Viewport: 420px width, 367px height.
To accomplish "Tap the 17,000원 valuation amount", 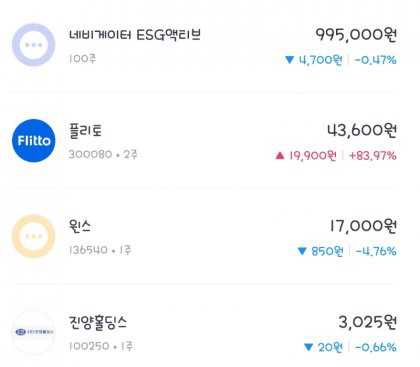I will 363,226.
